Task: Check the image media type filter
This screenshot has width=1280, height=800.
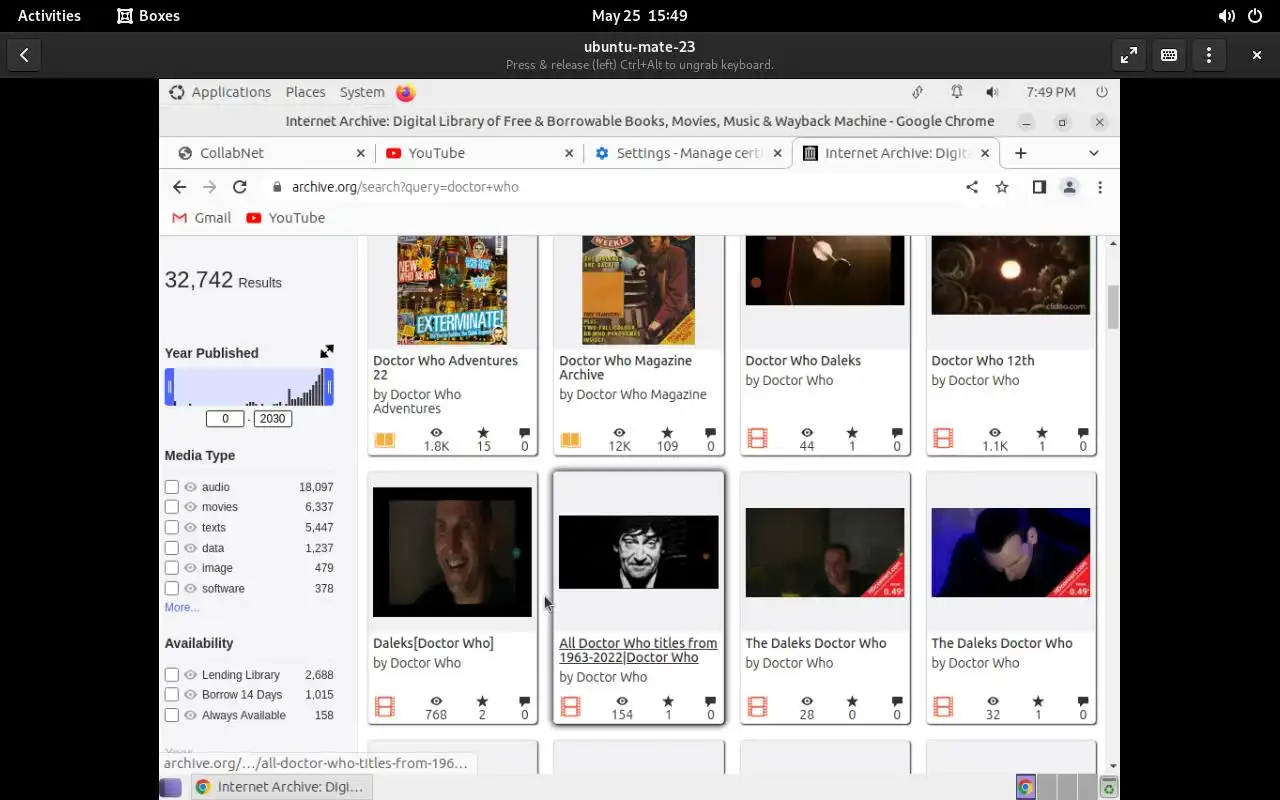Action: (x=172, y=568)
